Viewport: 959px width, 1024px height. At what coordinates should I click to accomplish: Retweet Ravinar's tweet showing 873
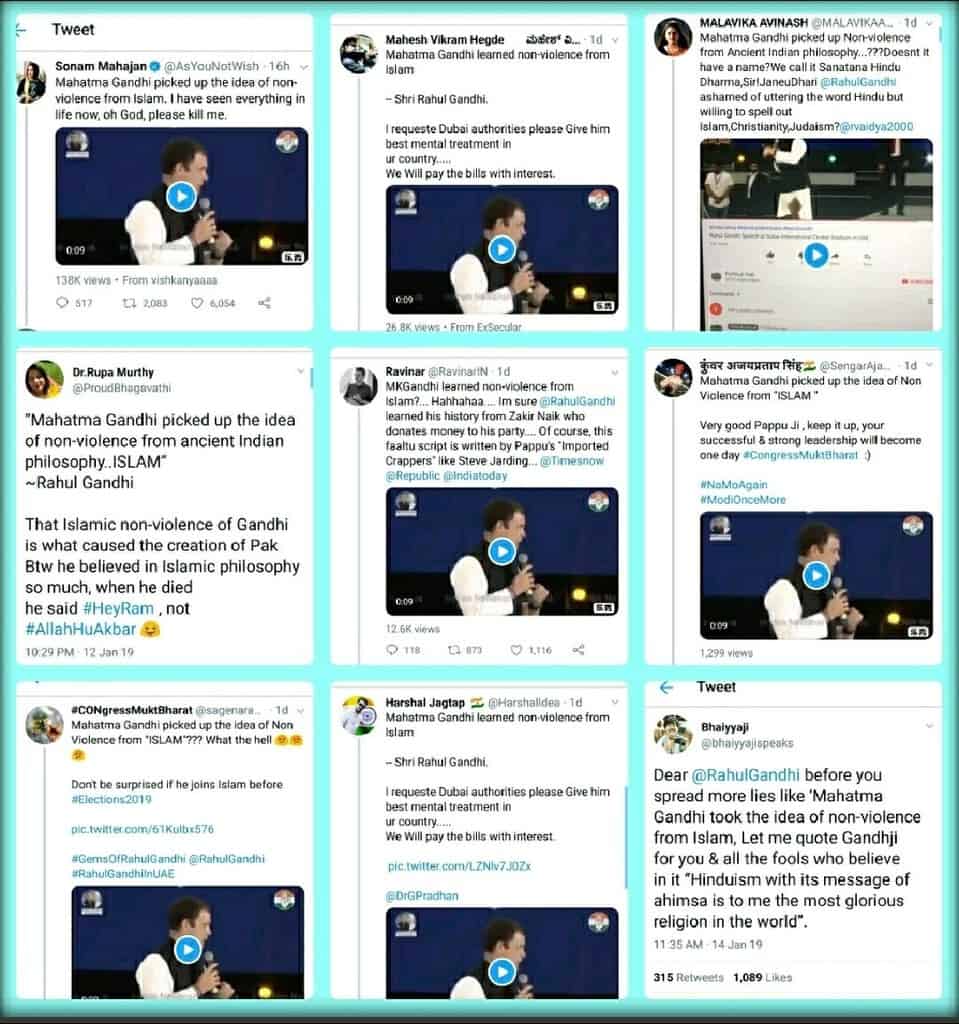tap(454, 650)
